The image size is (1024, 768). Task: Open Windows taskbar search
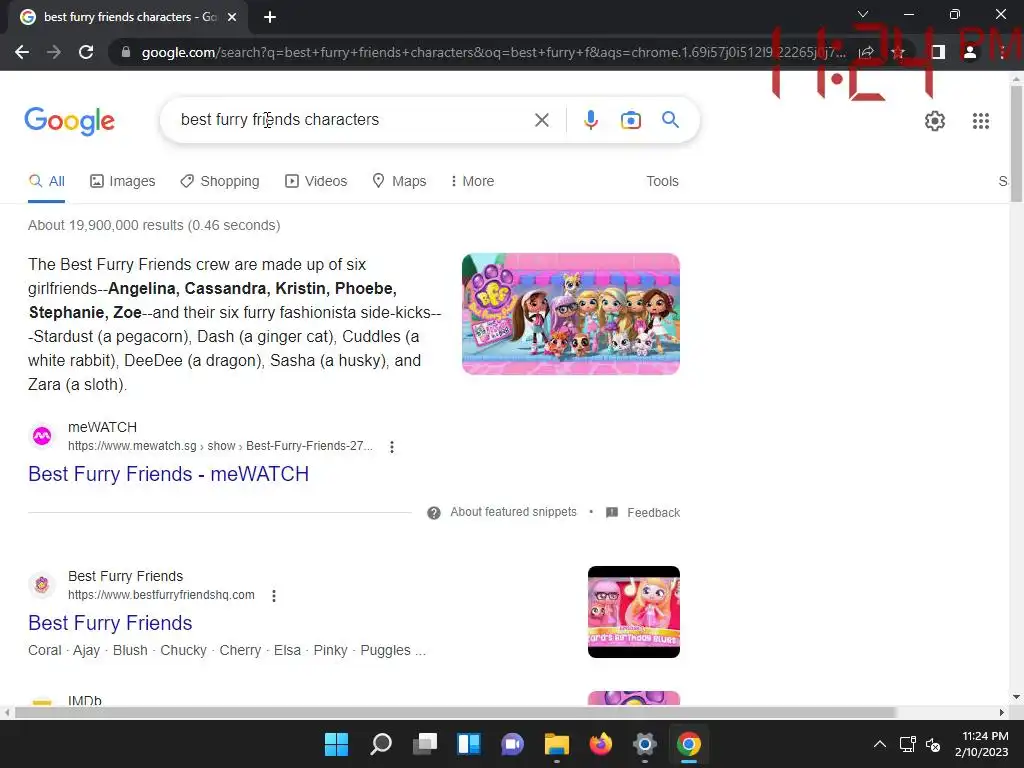[x=381, y=744]
